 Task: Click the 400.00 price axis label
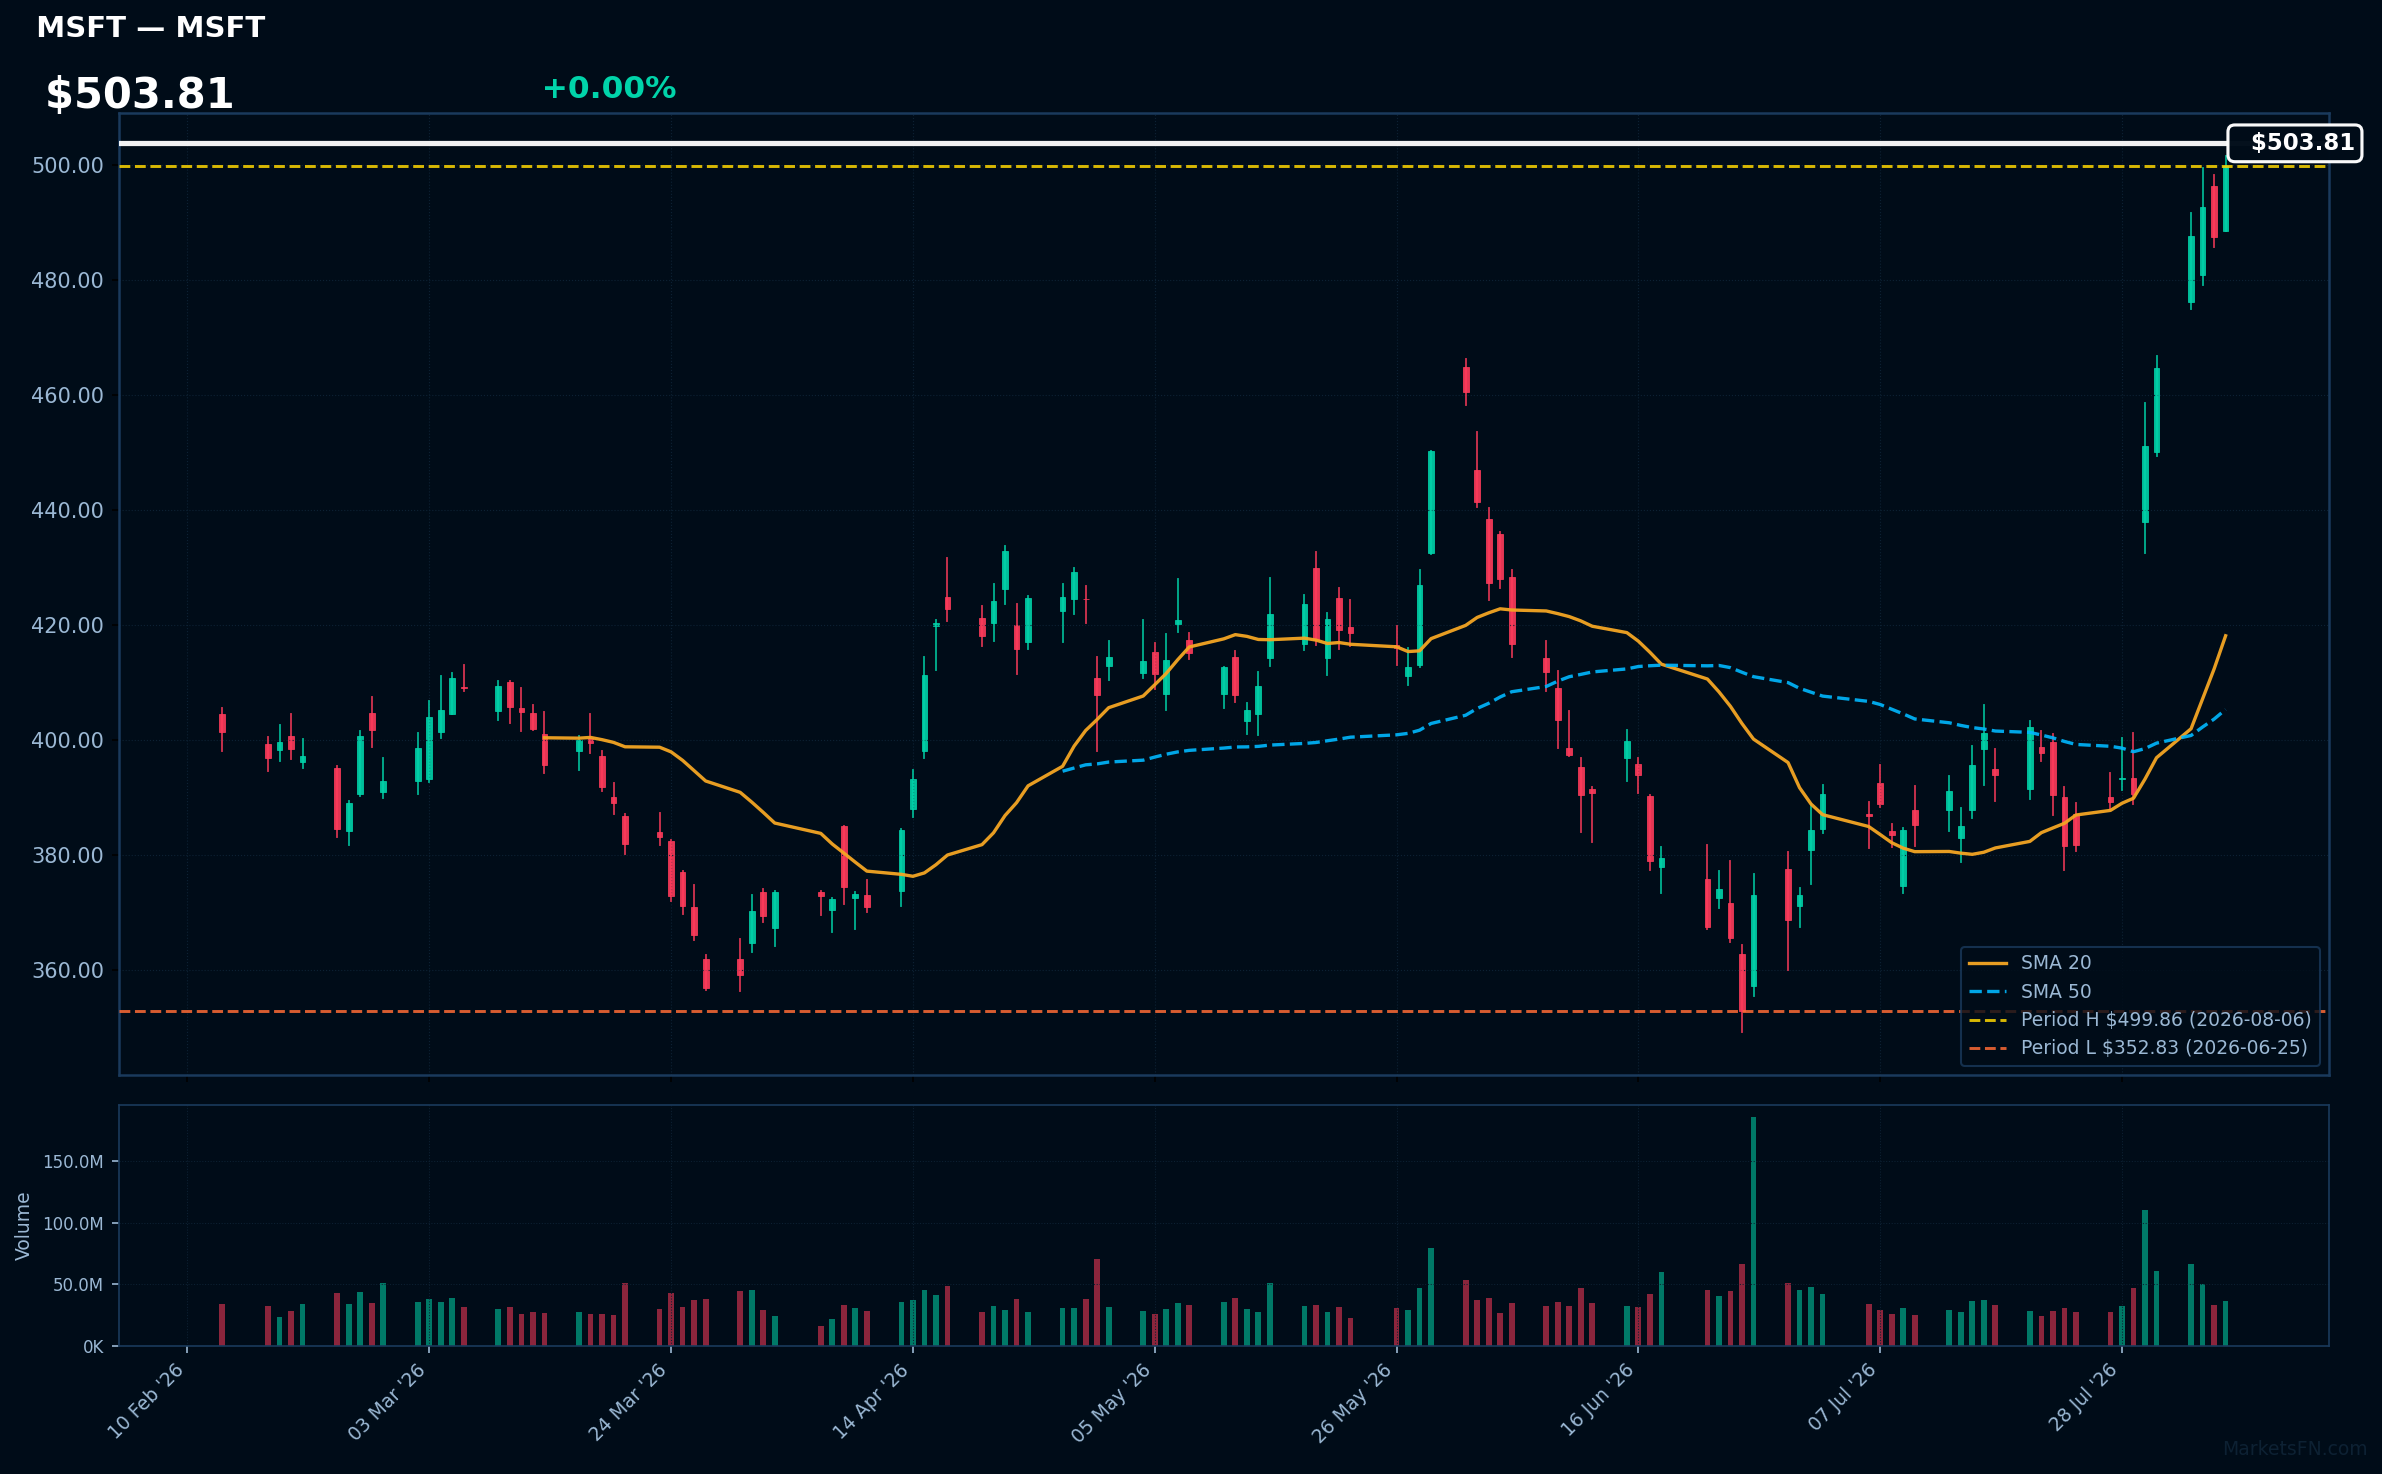(x=68, y=741)
